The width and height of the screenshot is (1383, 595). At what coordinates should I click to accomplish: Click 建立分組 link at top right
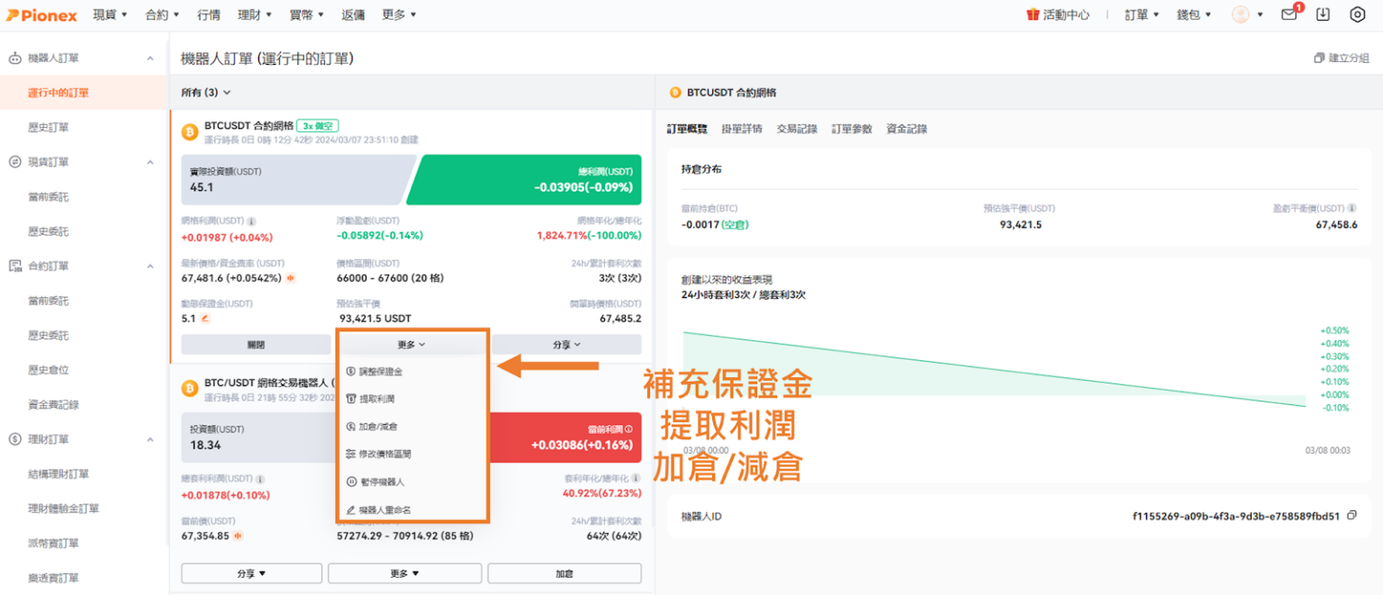click(x=1342, y=59)
